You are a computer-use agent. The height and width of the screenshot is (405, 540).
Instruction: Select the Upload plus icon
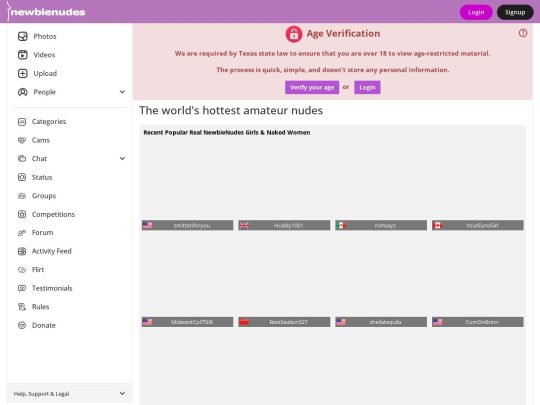(23, 73)
